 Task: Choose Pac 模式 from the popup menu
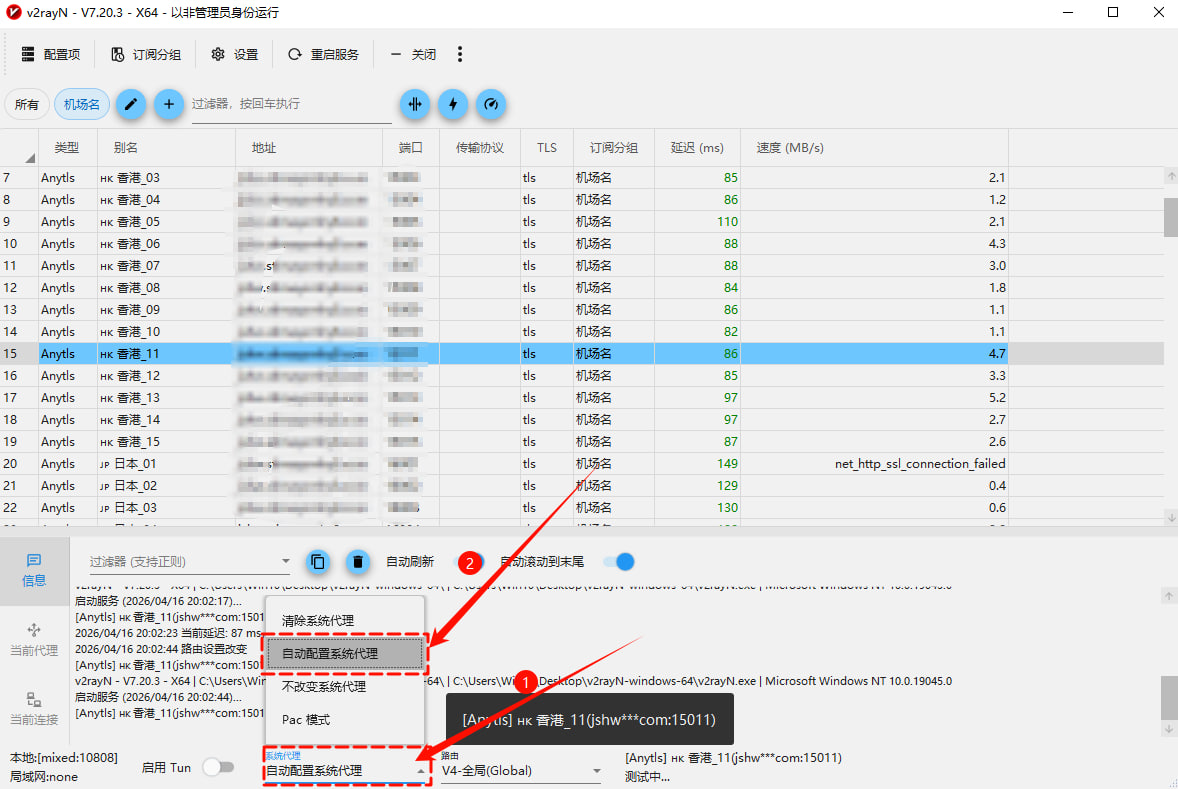pyautogui.click(x=346, y=720)
